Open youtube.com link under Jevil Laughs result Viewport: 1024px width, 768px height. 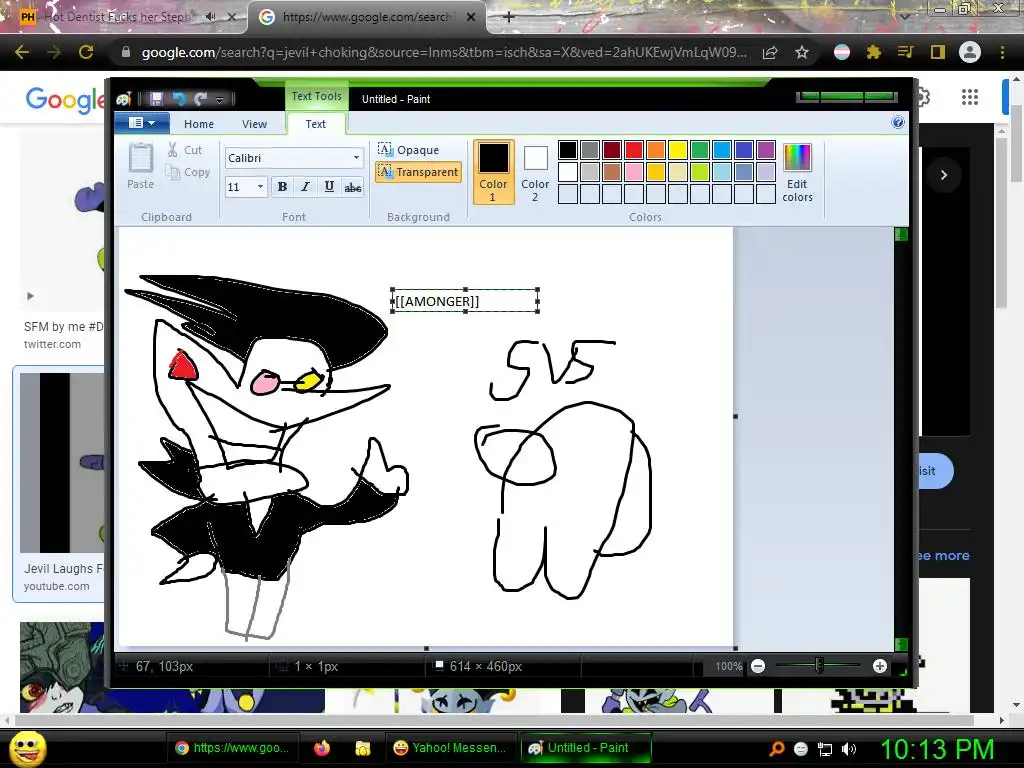coord(57,586)
